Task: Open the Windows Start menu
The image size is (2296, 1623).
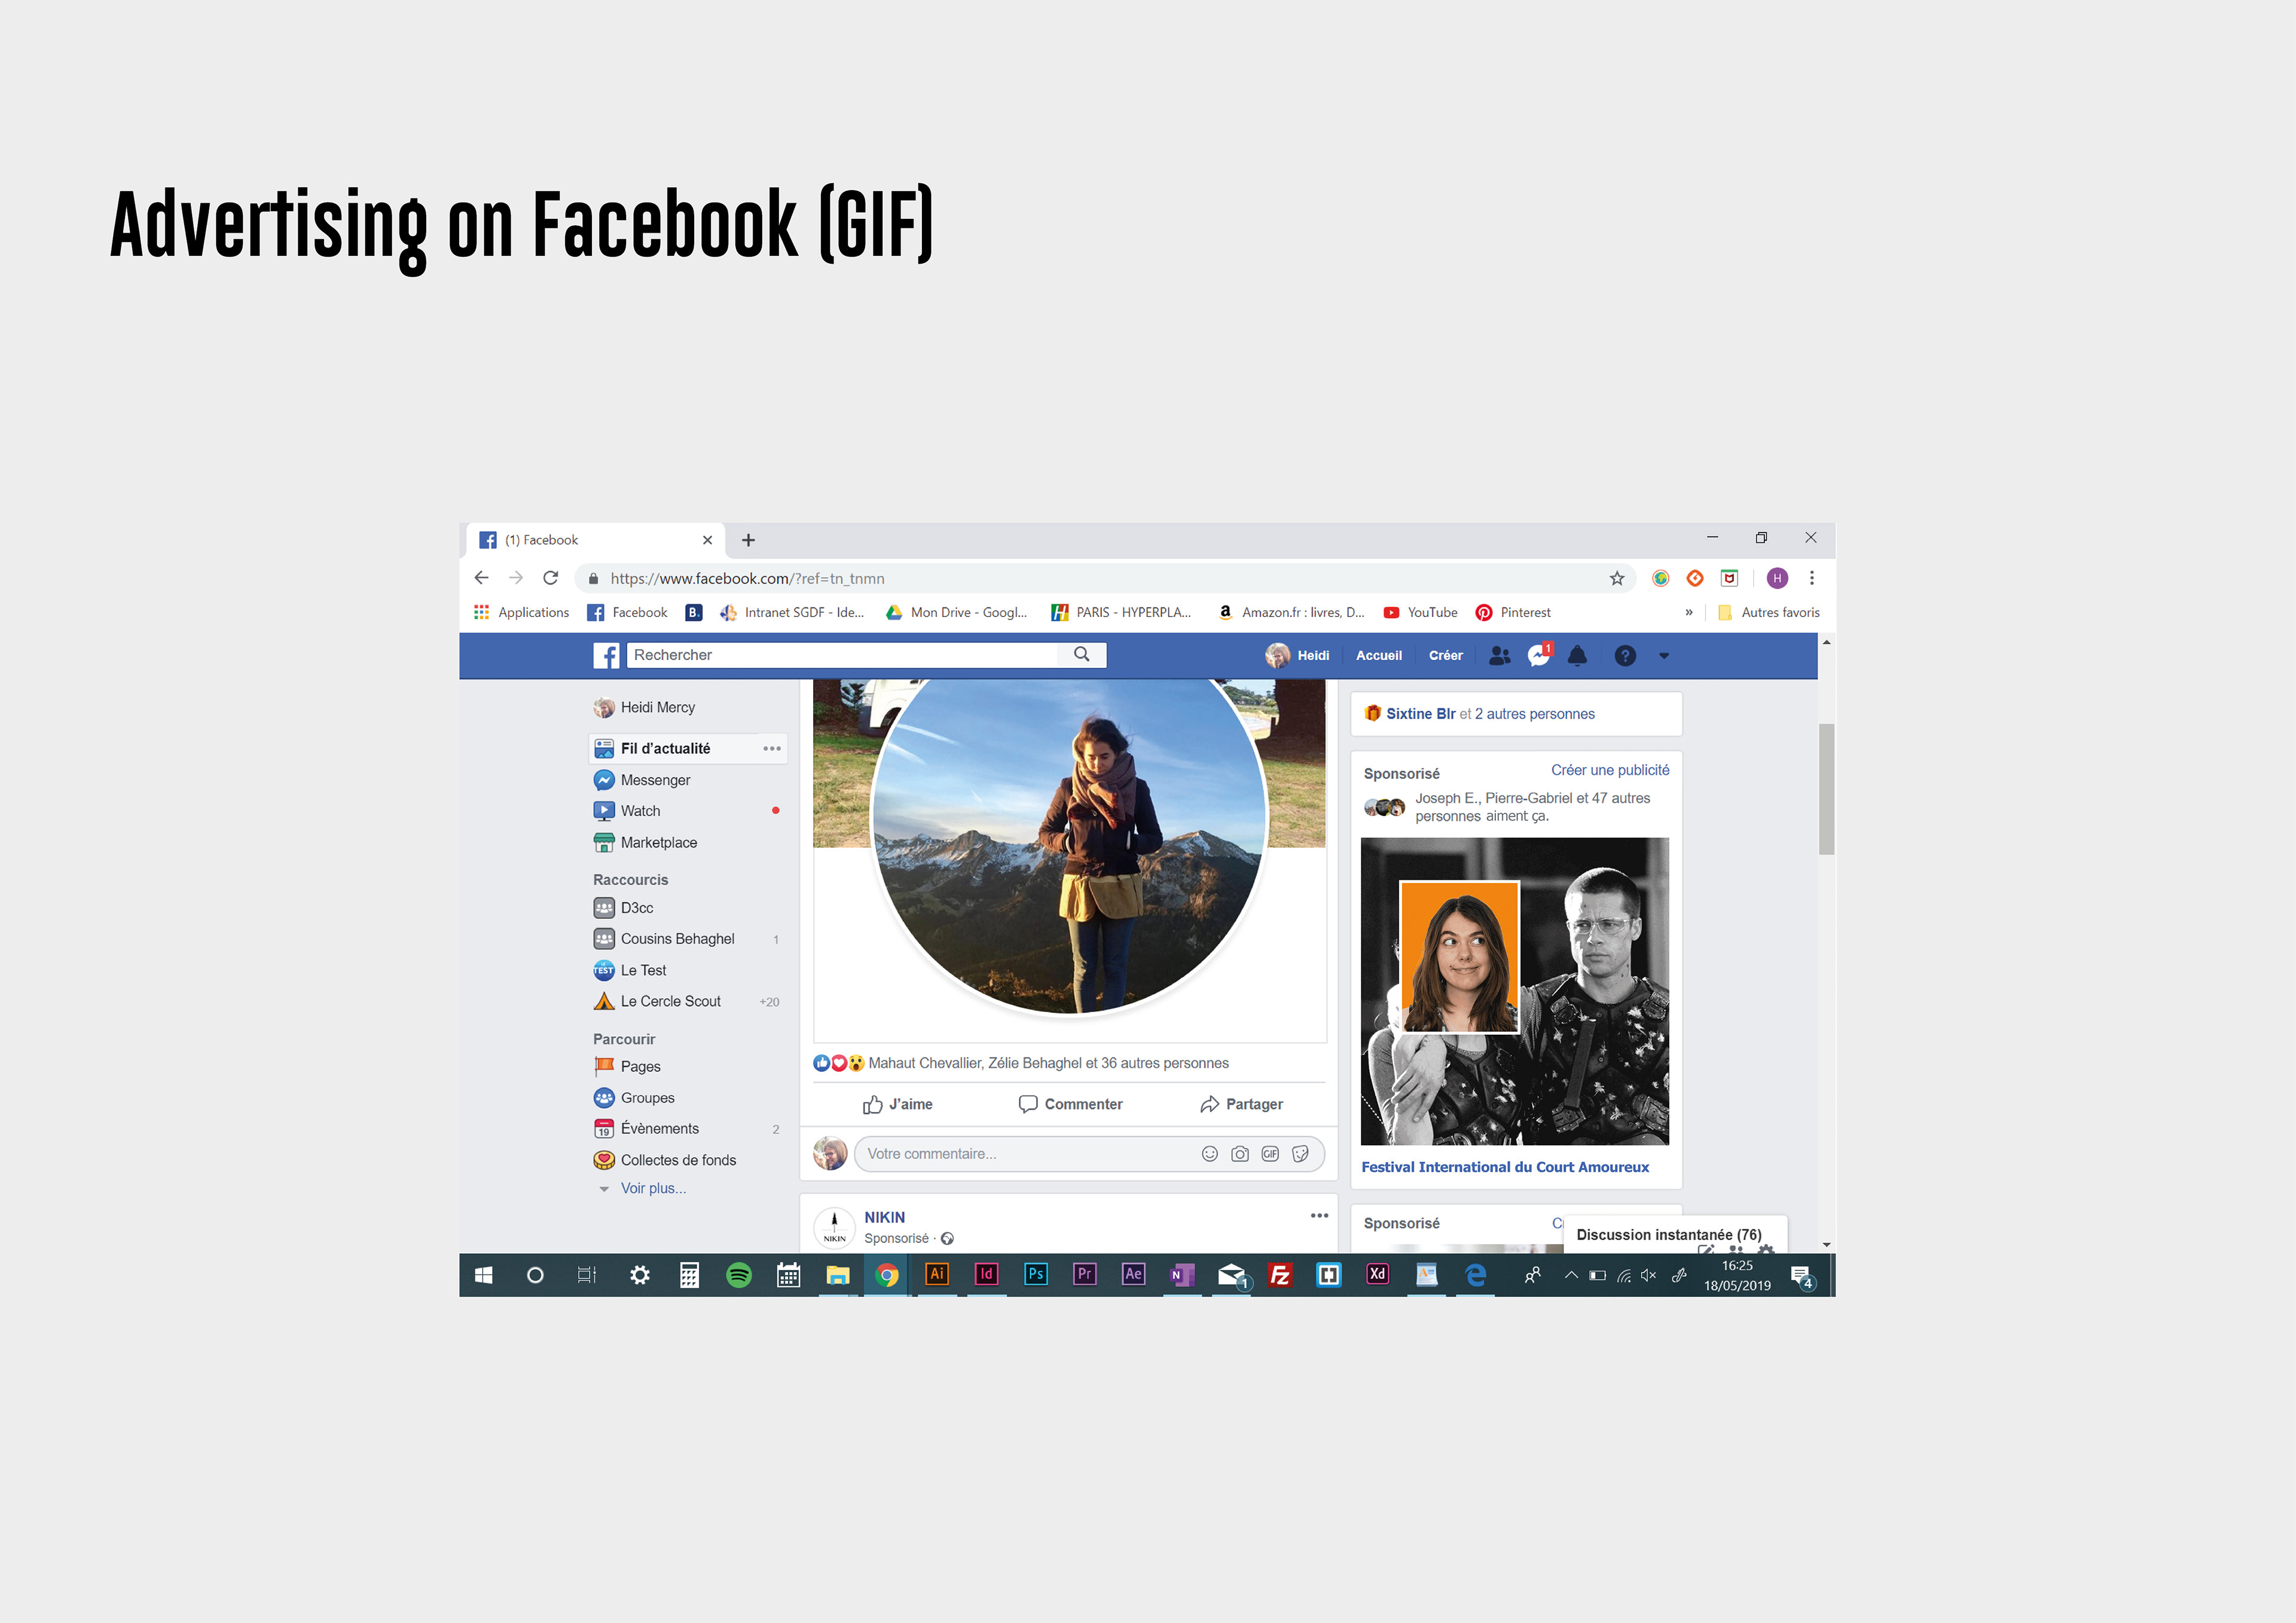Action: point(483,1275)
